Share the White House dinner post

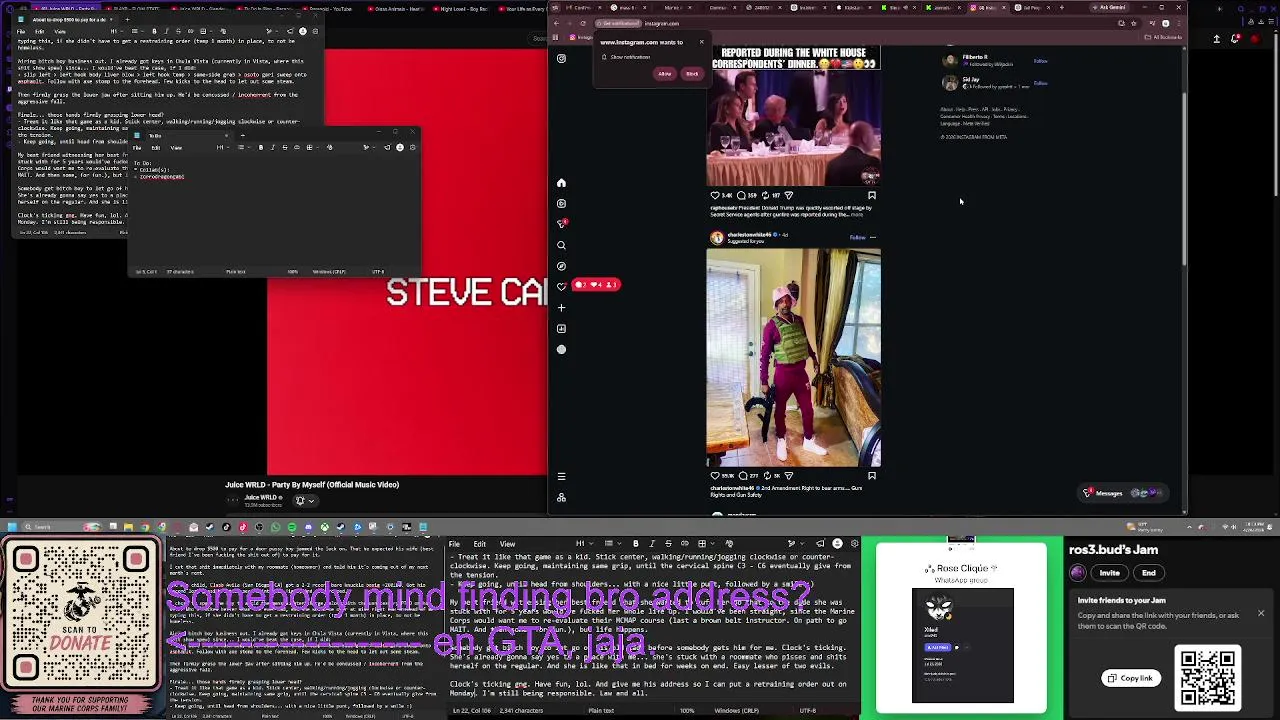pos(789,195)
